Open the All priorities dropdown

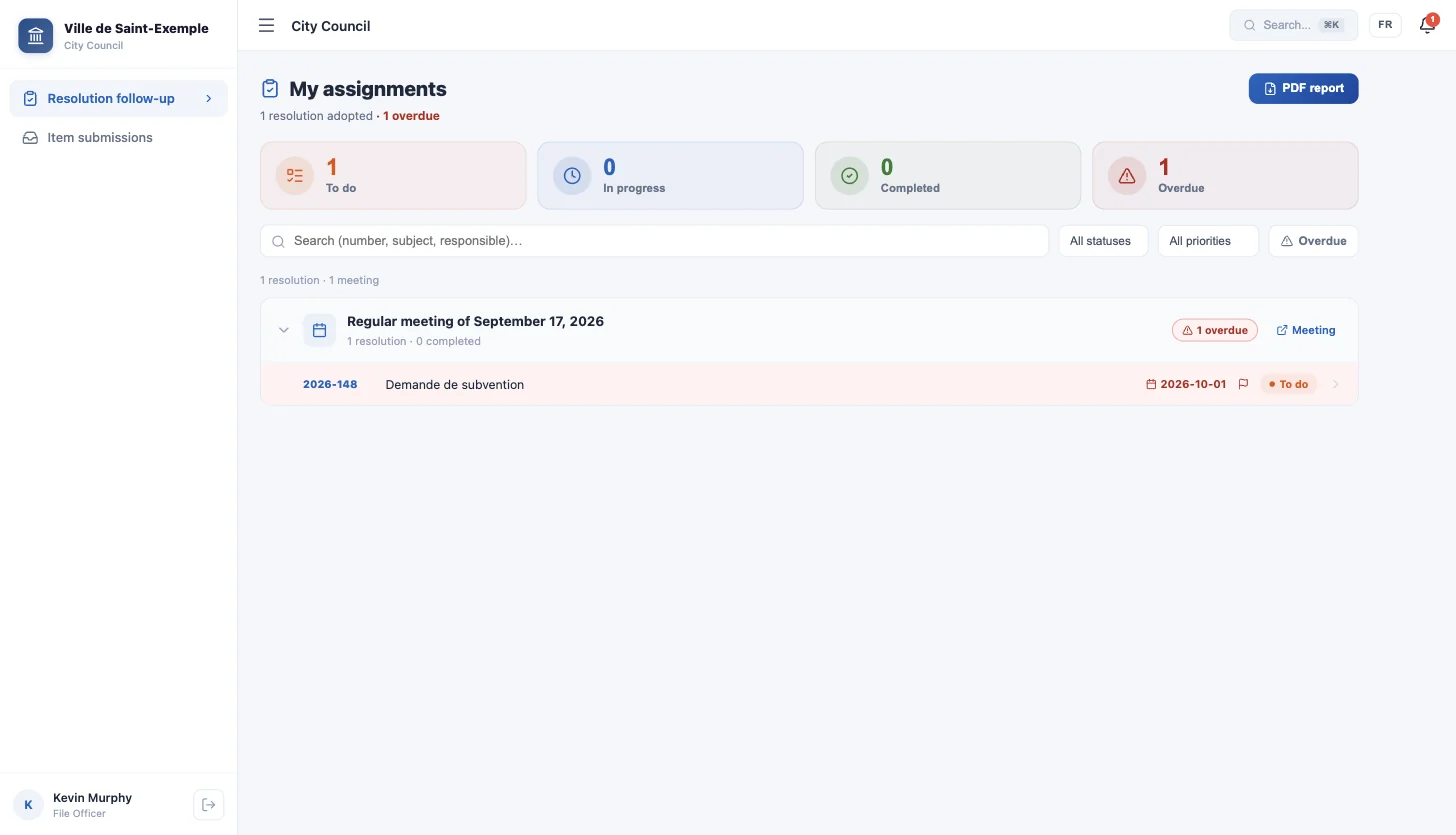[1208, 241]
